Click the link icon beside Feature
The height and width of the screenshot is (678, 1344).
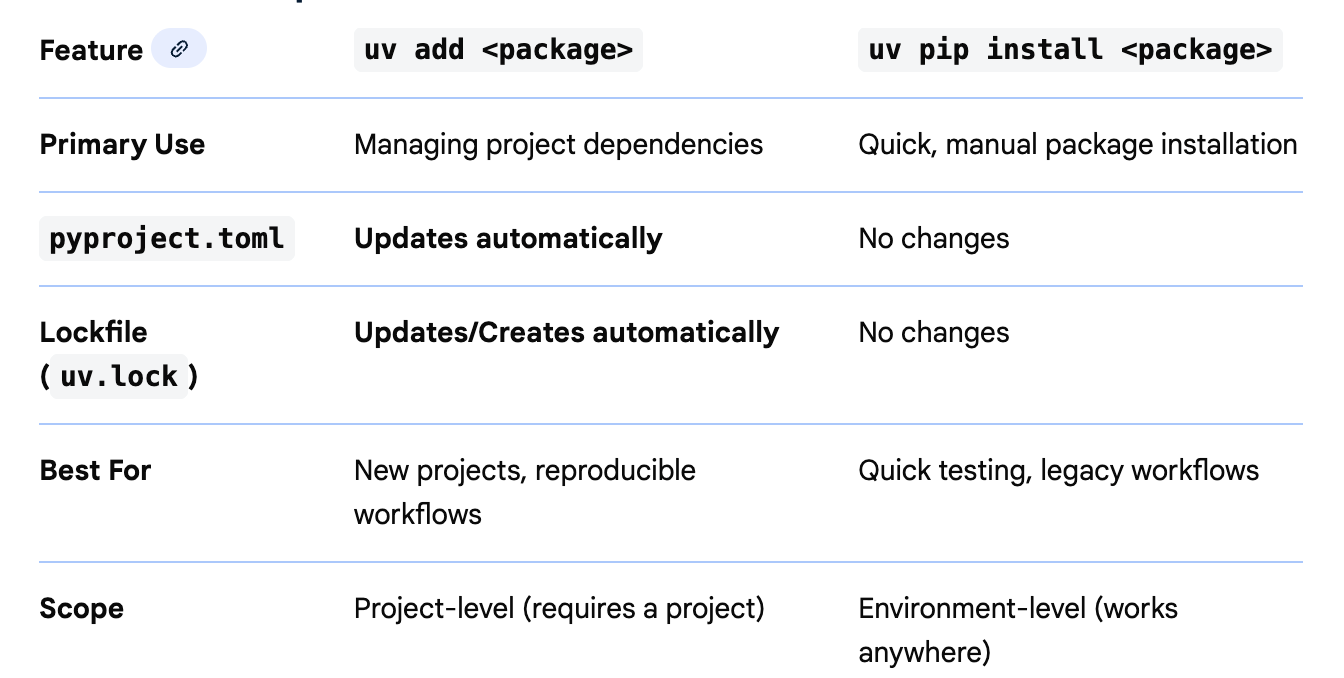click(179, 49)
